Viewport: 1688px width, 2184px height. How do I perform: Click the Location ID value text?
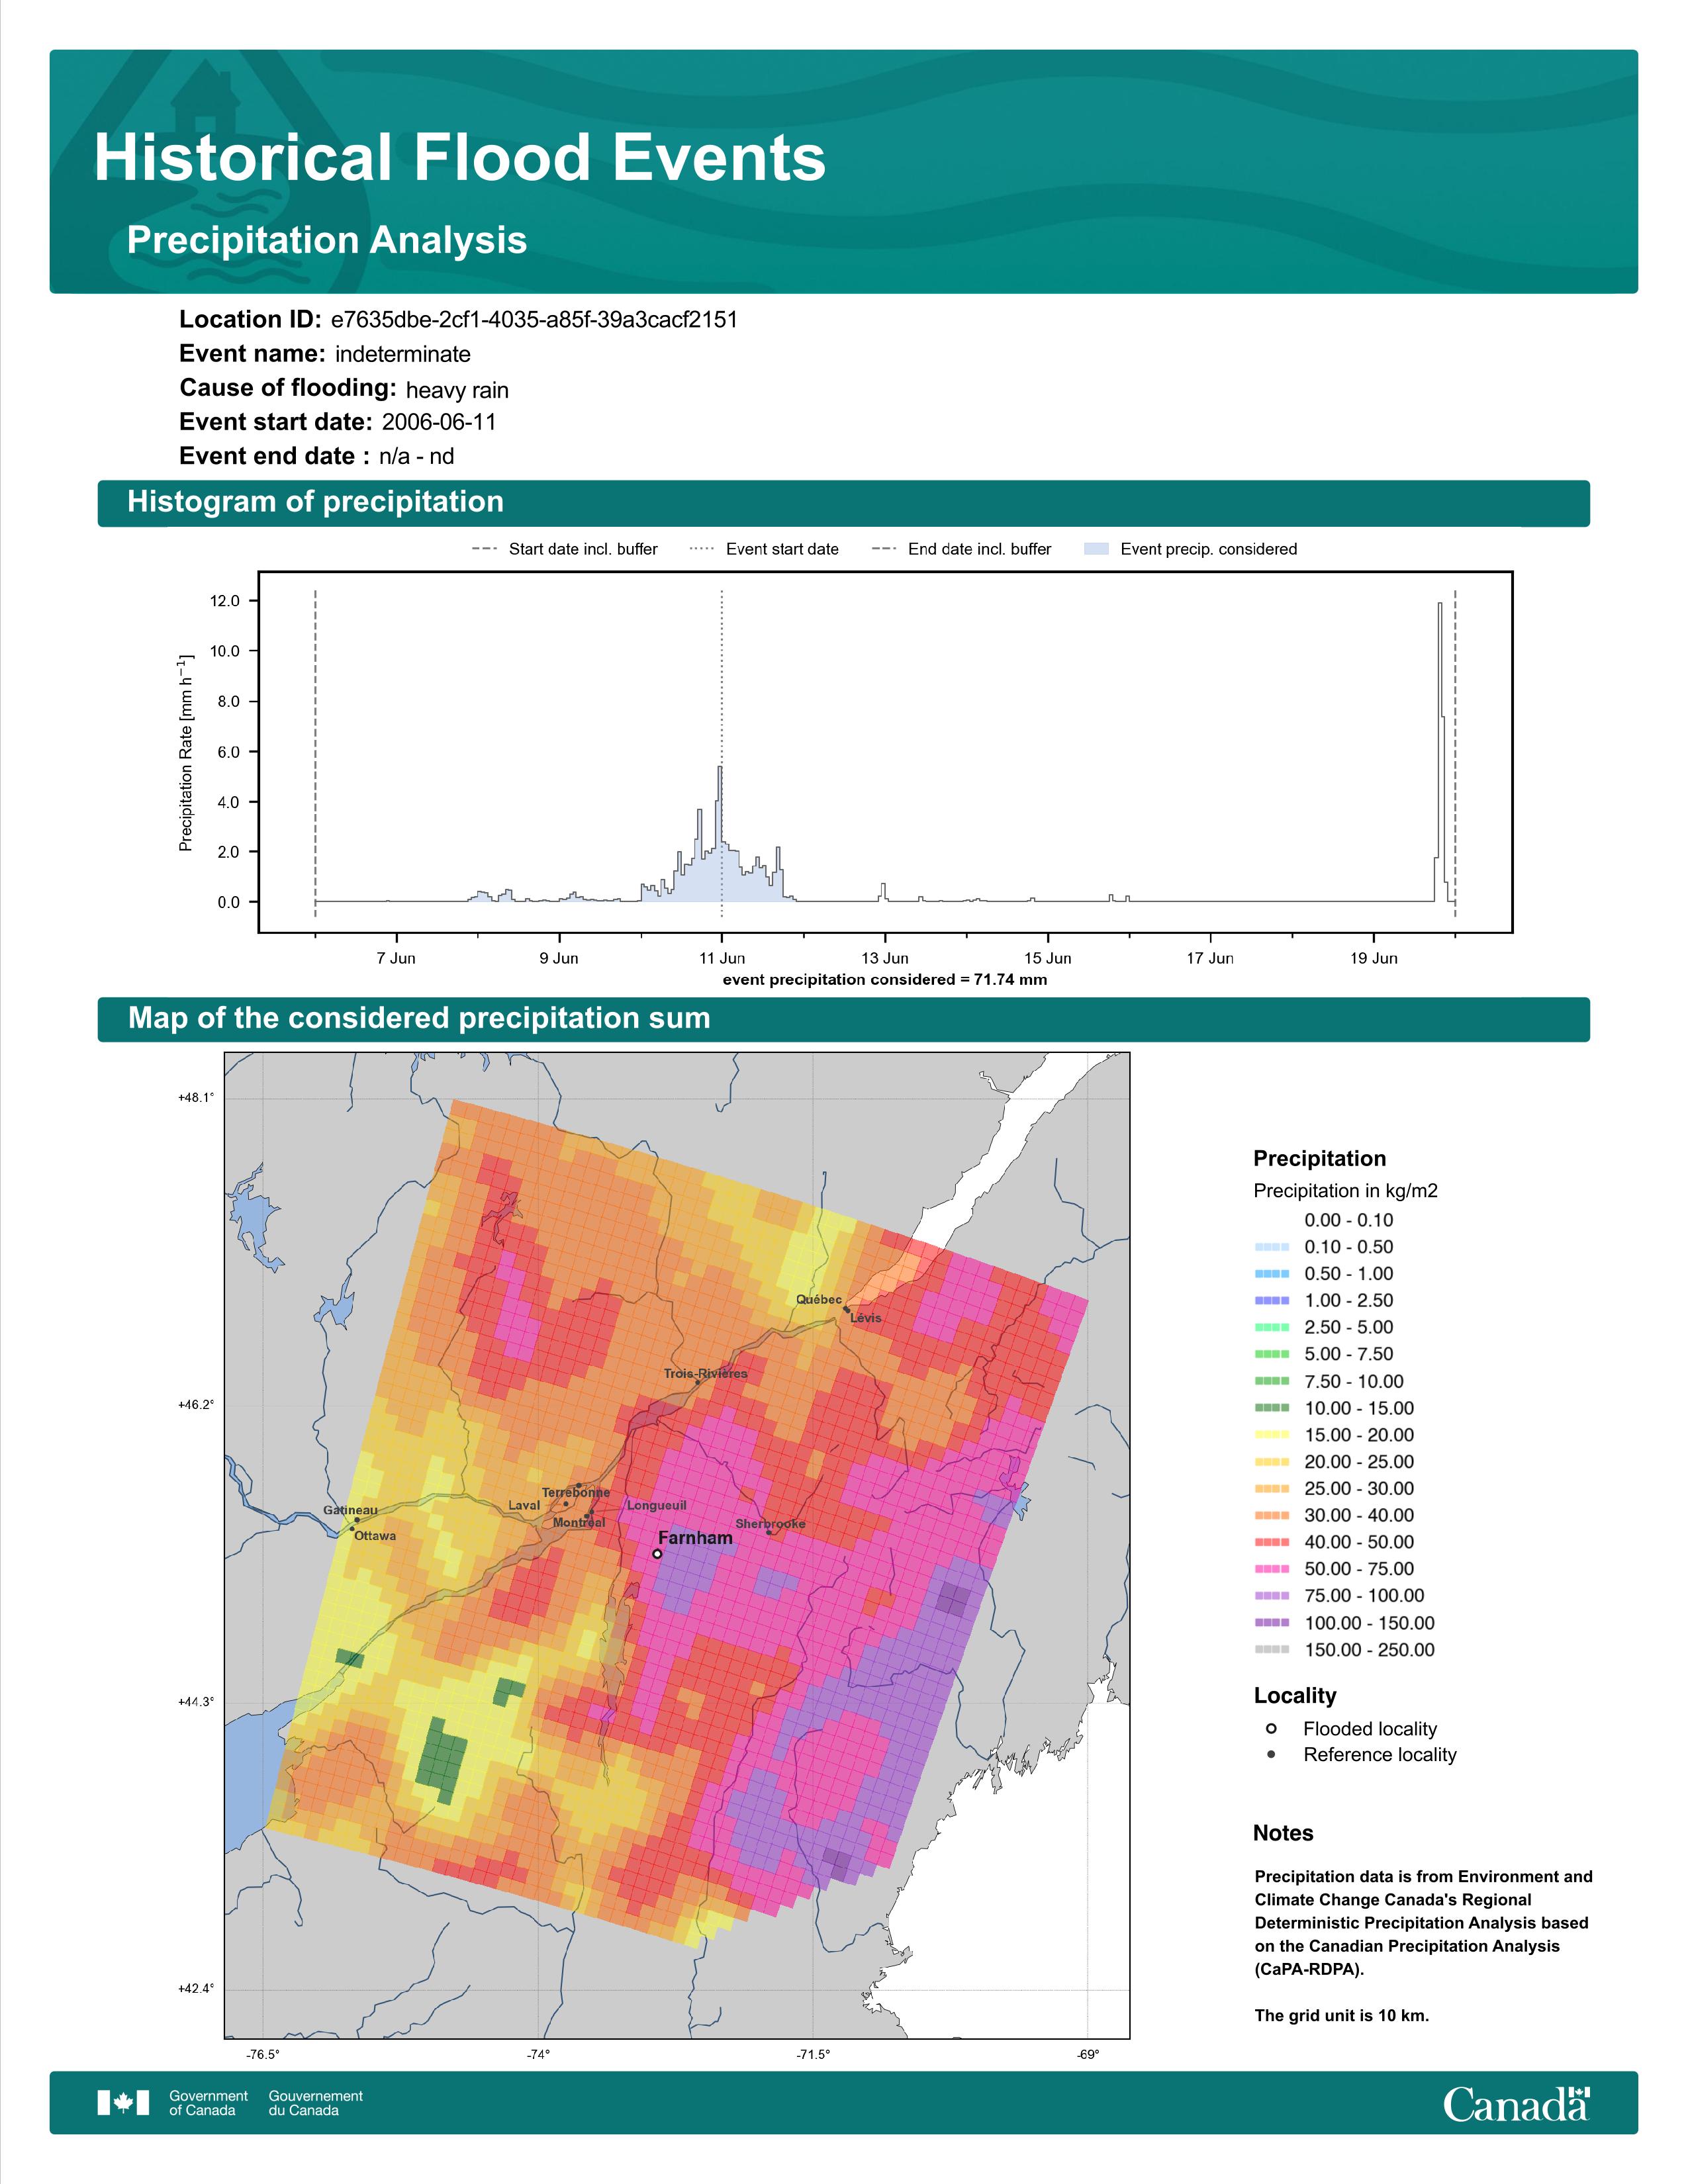(534, 320)
